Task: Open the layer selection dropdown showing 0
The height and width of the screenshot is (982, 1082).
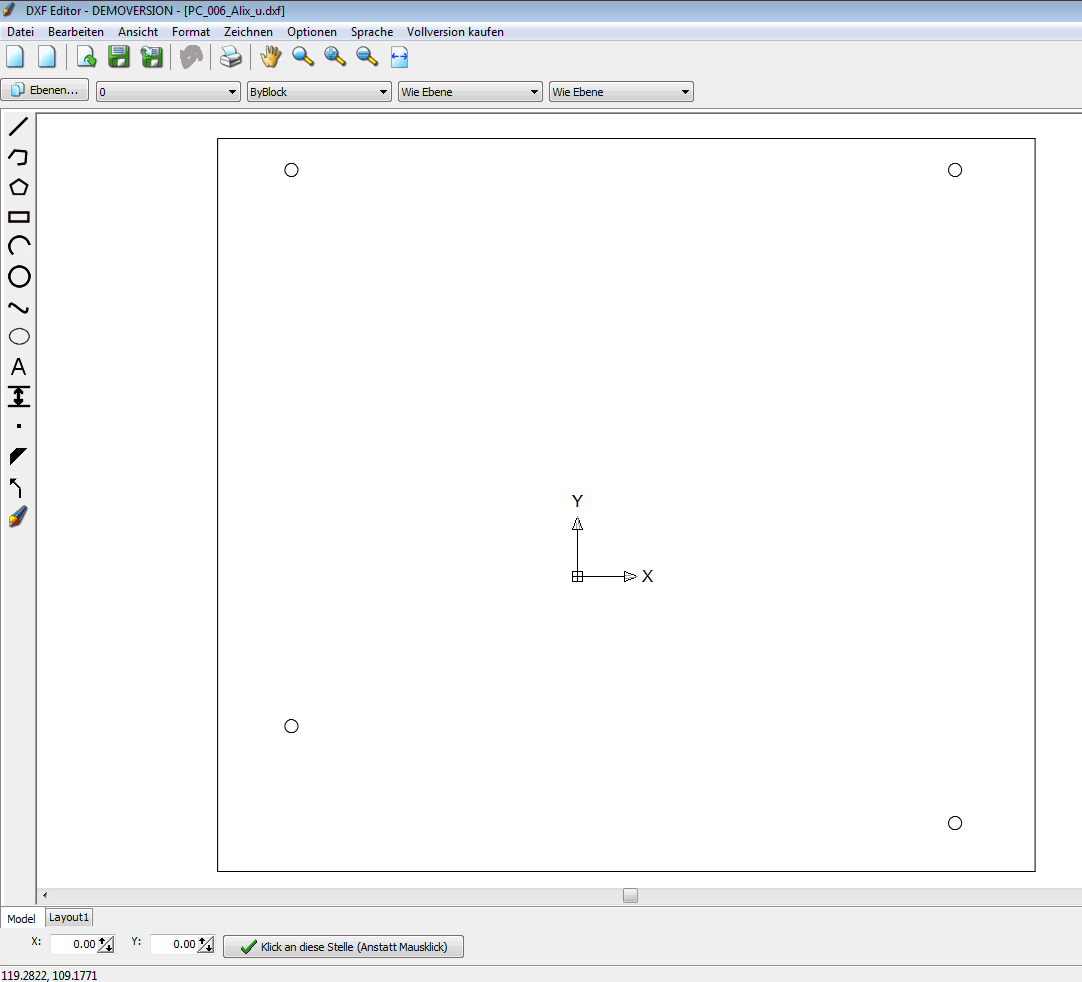Action: [x=168, y=92]
